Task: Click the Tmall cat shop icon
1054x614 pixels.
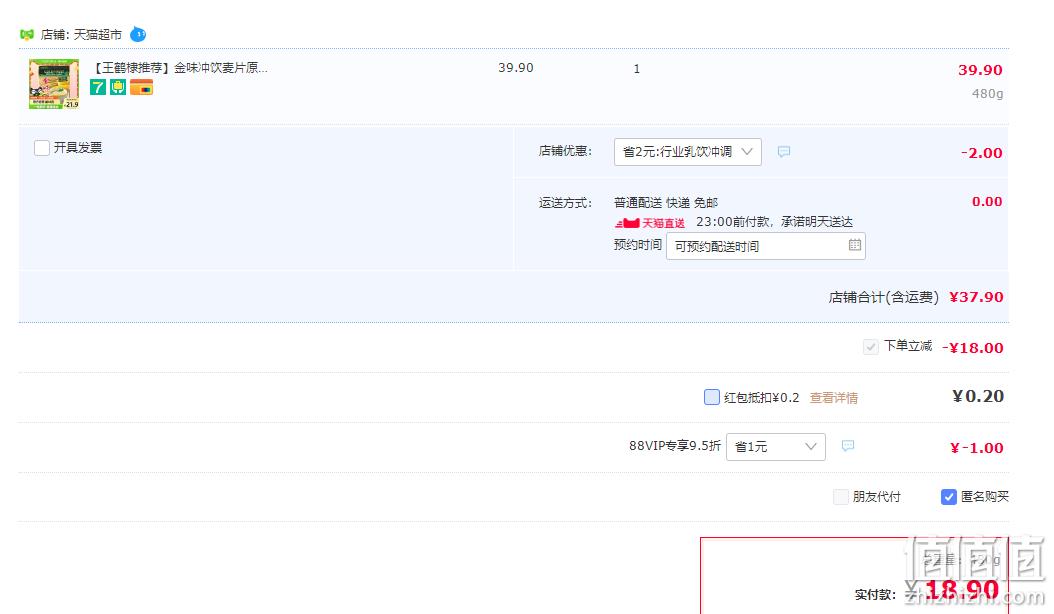Action: tap(27, 34)
